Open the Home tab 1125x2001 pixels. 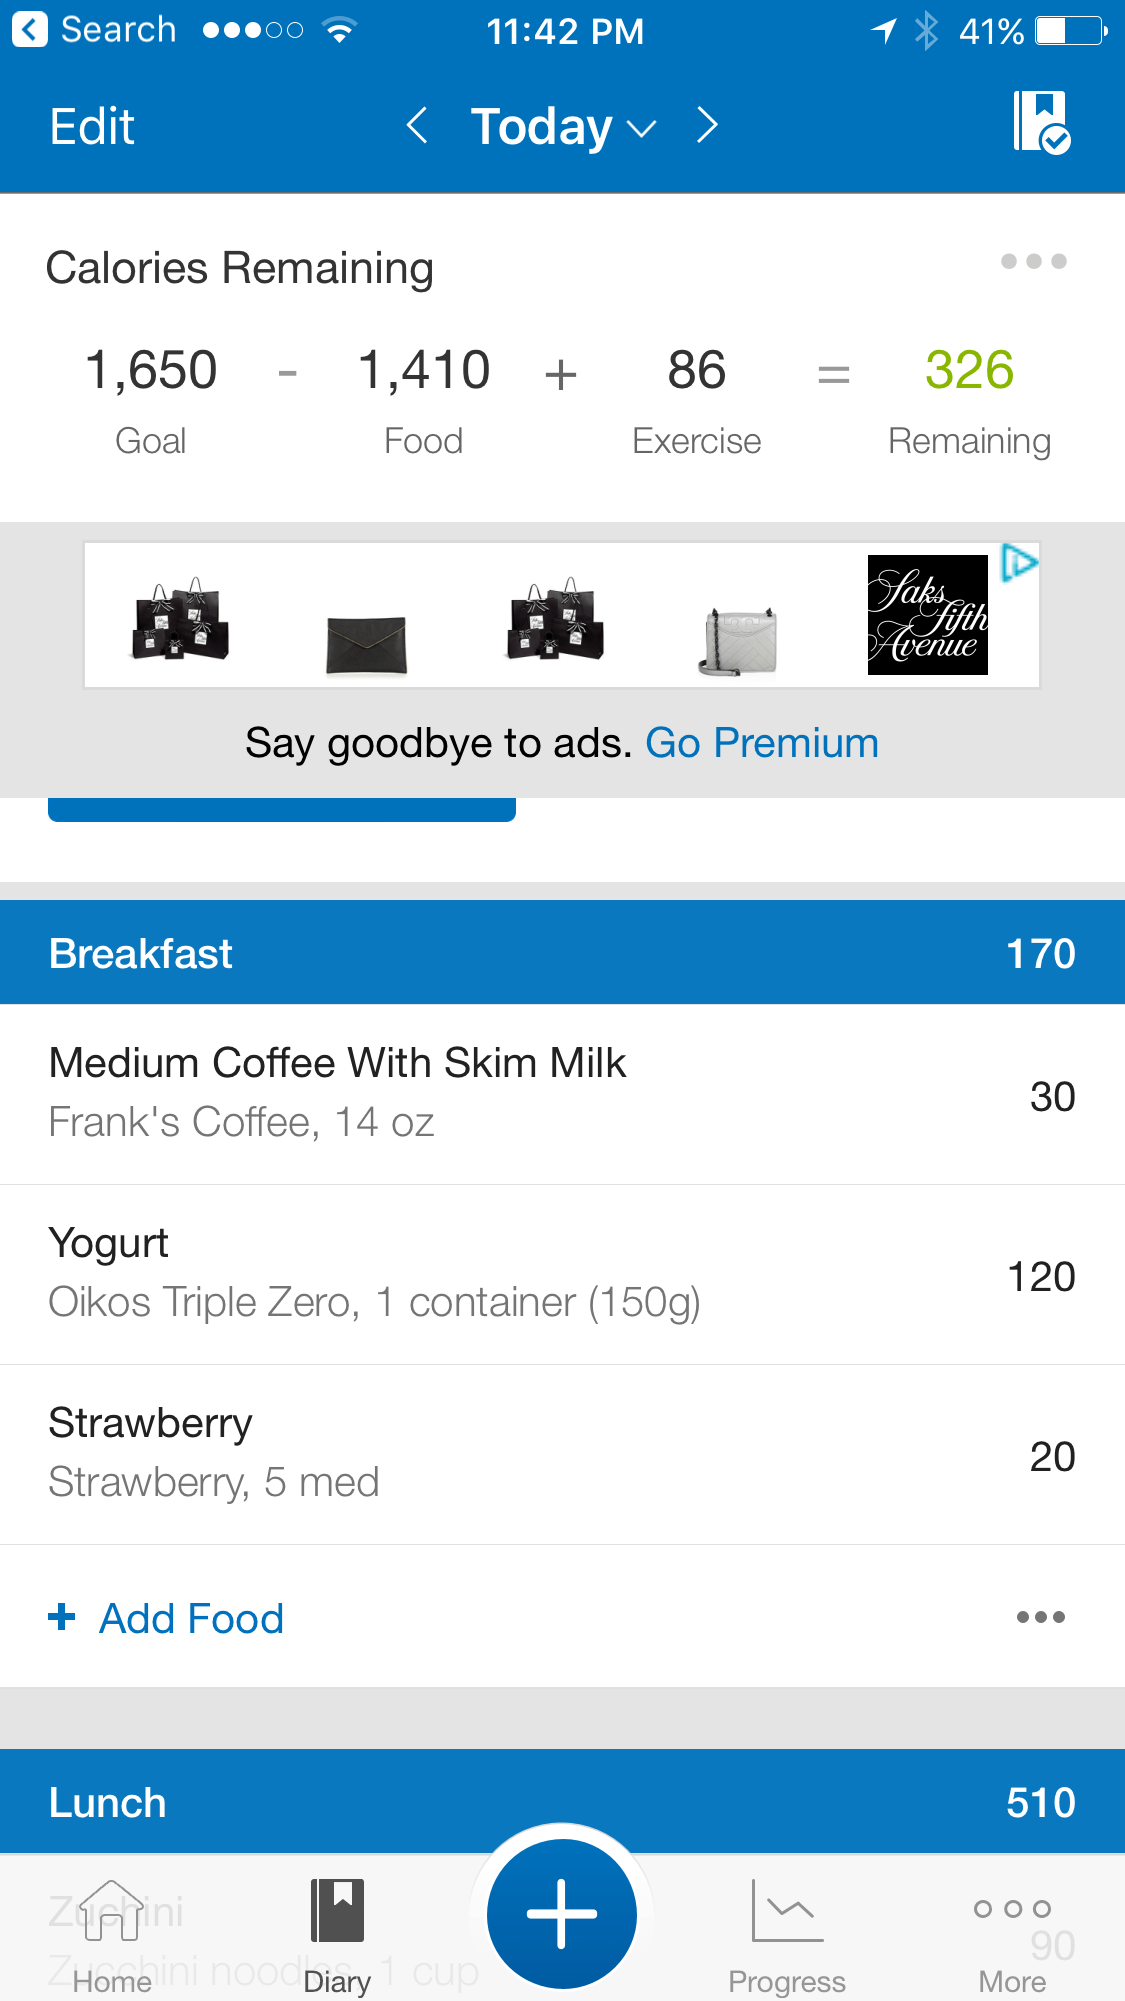(x=112, y=1936)
